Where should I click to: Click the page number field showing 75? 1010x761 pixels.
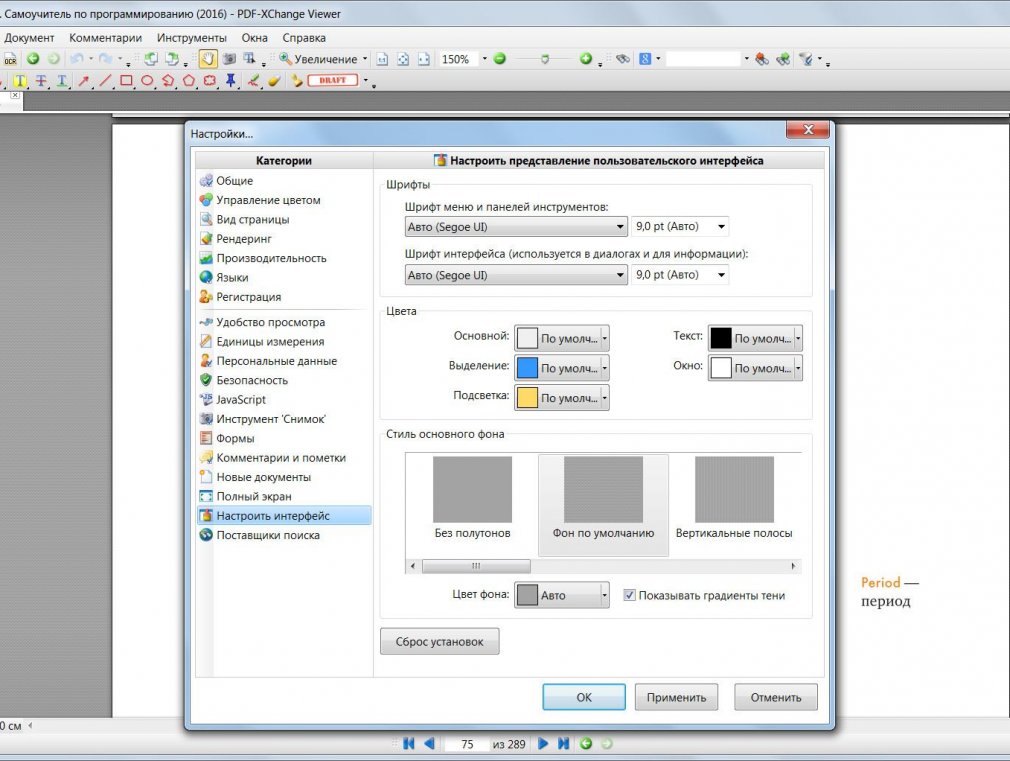tap(467, 744)
